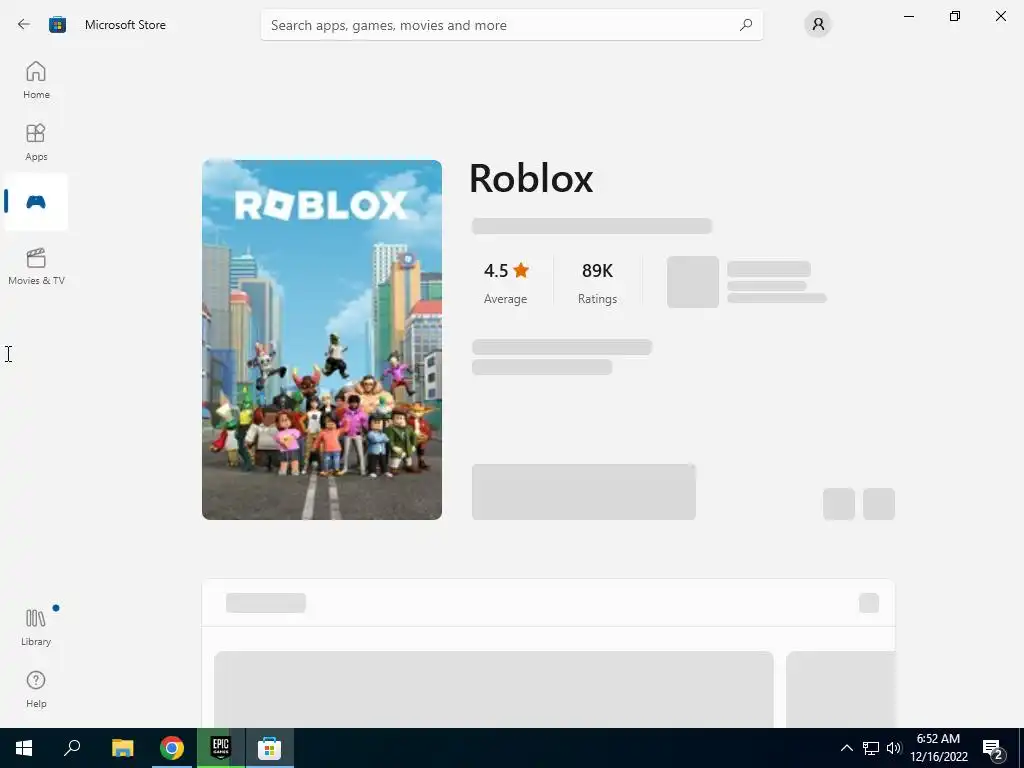This screenshot has height=768, width=1024.
Task: Open Windows Start menu
Action: click(x=24, y=748)
